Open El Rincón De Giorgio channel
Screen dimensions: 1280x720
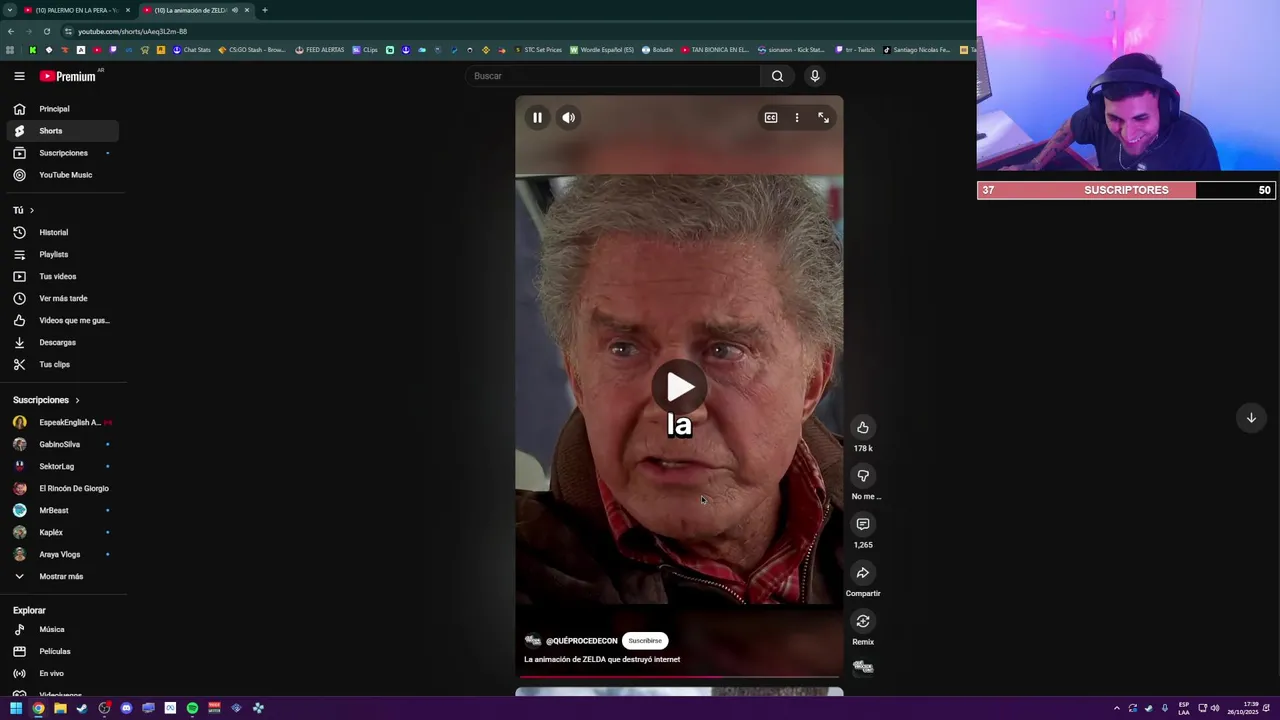click(x=63, y=489)
